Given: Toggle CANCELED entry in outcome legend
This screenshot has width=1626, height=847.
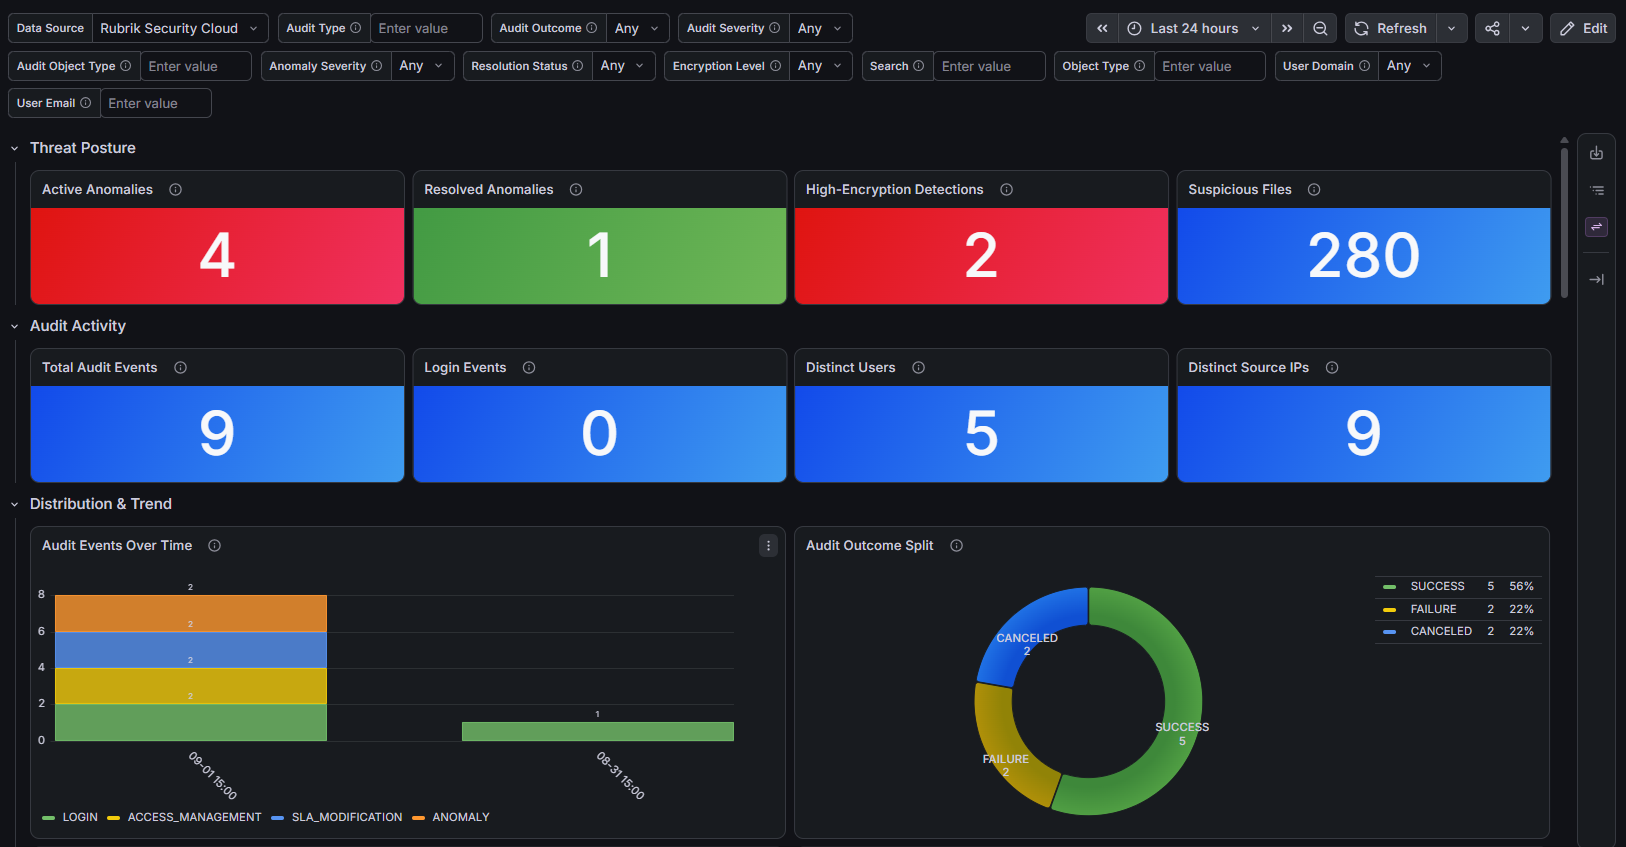Looking at the screenshot, I should coord(1441,631).
